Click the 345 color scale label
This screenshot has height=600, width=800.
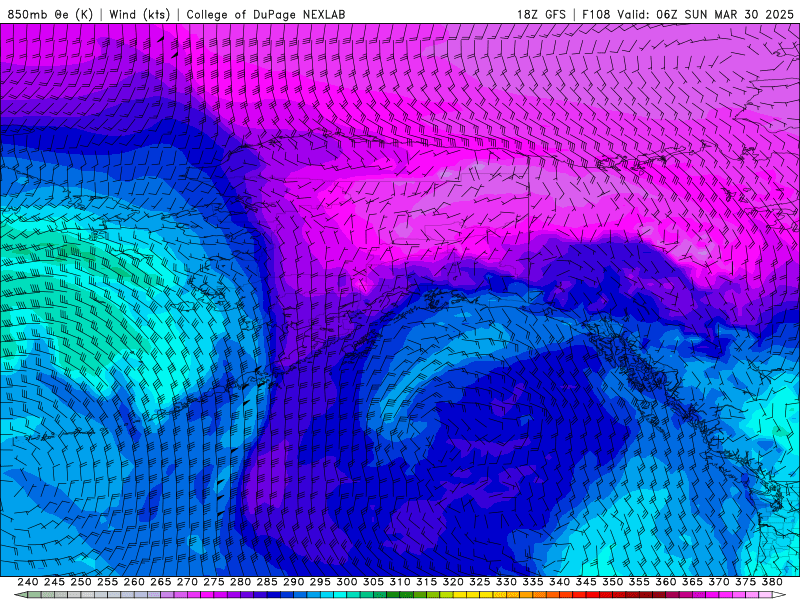586,582
